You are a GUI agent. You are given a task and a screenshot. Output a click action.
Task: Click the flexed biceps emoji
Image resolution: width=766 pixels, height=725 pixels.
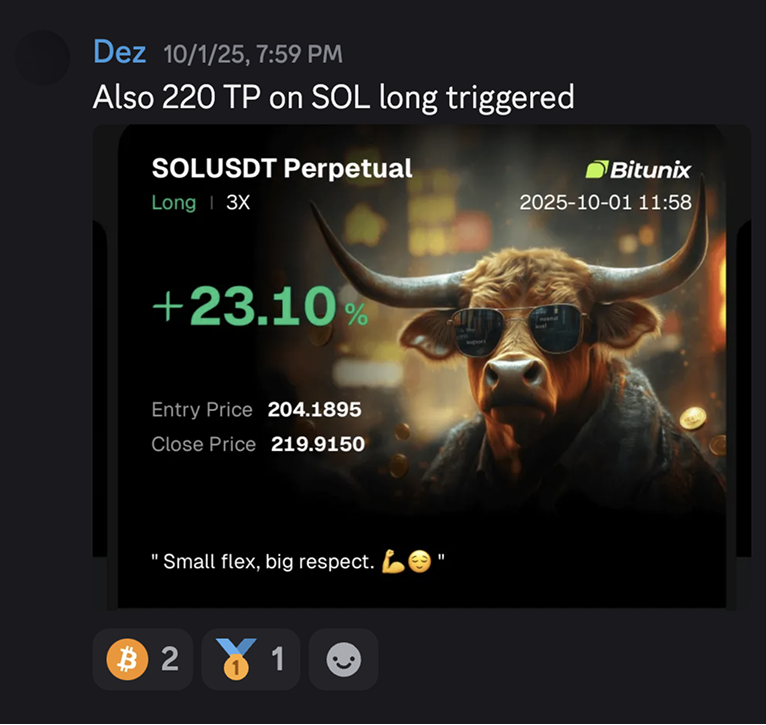393,561
